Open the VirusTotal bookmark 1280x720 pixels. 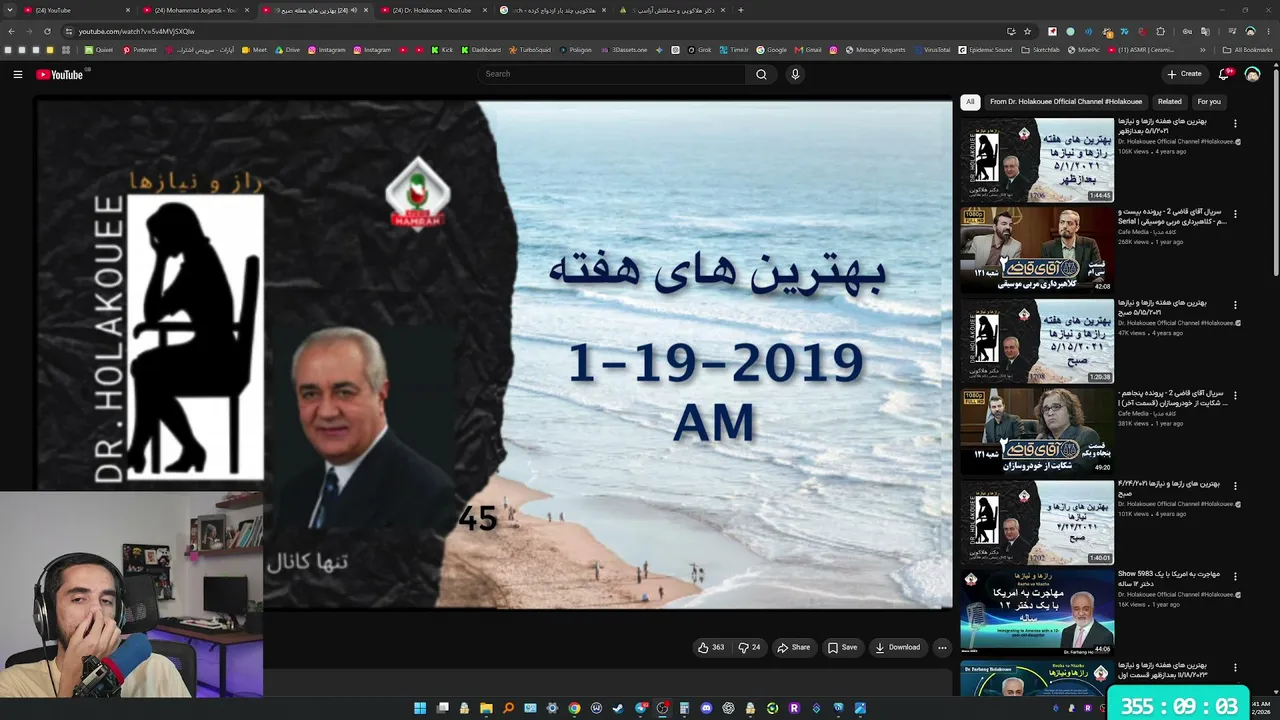(x=932, y=49)
